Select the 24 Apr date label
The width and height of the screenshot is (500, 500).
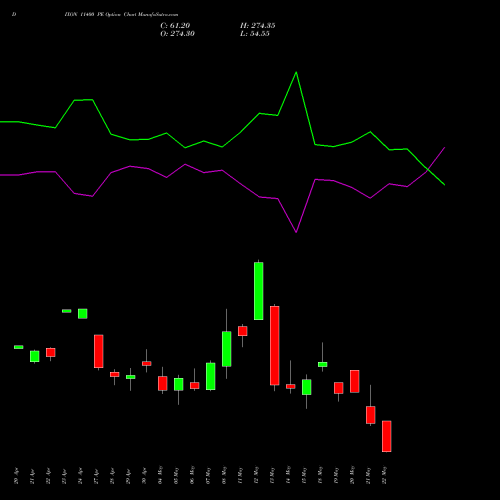(81, 476)
